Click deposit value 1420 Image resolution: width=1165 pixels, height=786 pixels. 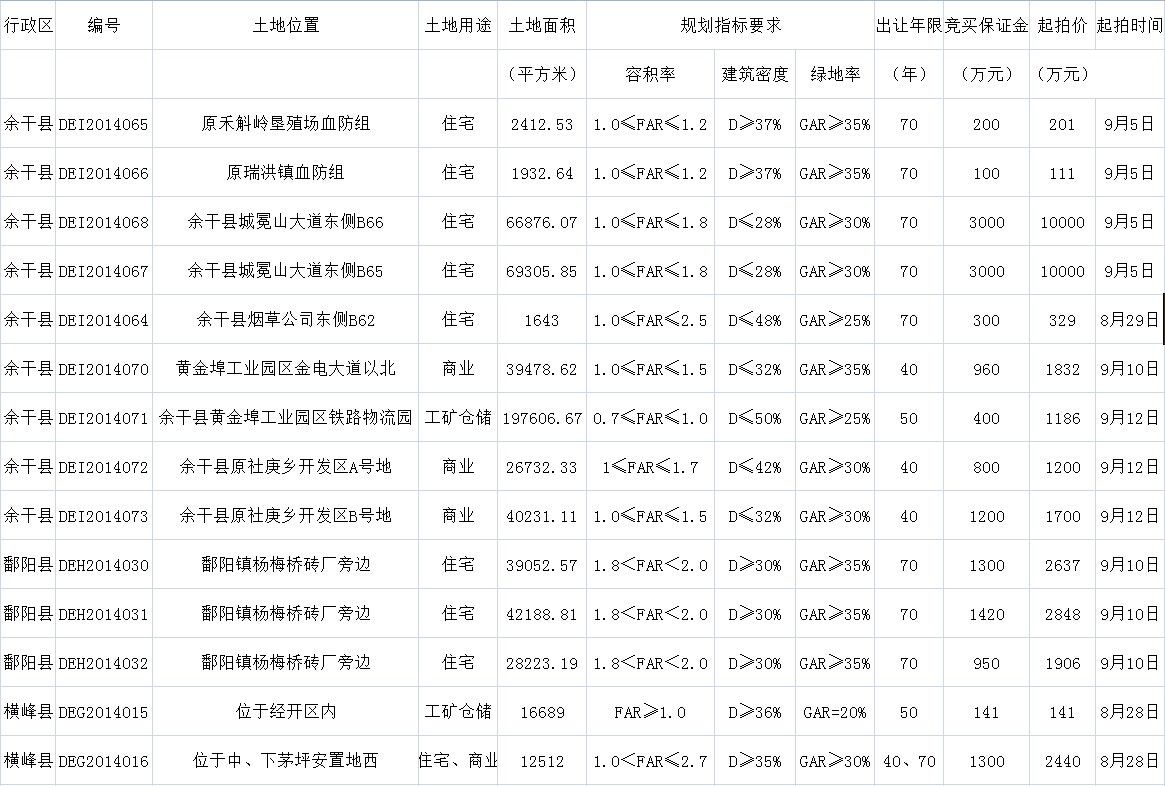click(x=987, y=614)
